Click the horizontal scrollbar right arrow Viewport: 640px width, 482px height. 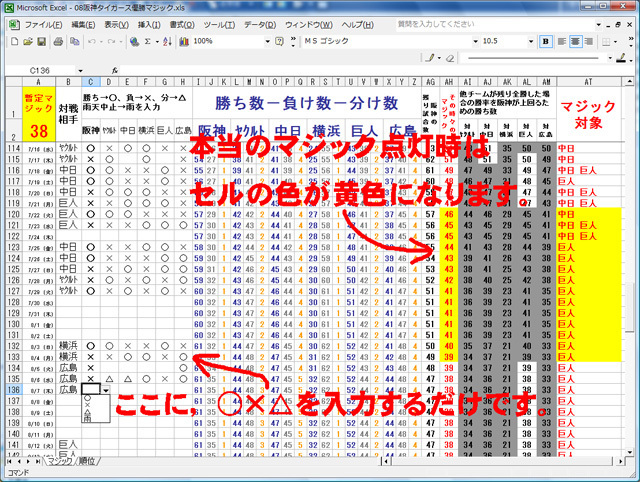click(620, 462)
